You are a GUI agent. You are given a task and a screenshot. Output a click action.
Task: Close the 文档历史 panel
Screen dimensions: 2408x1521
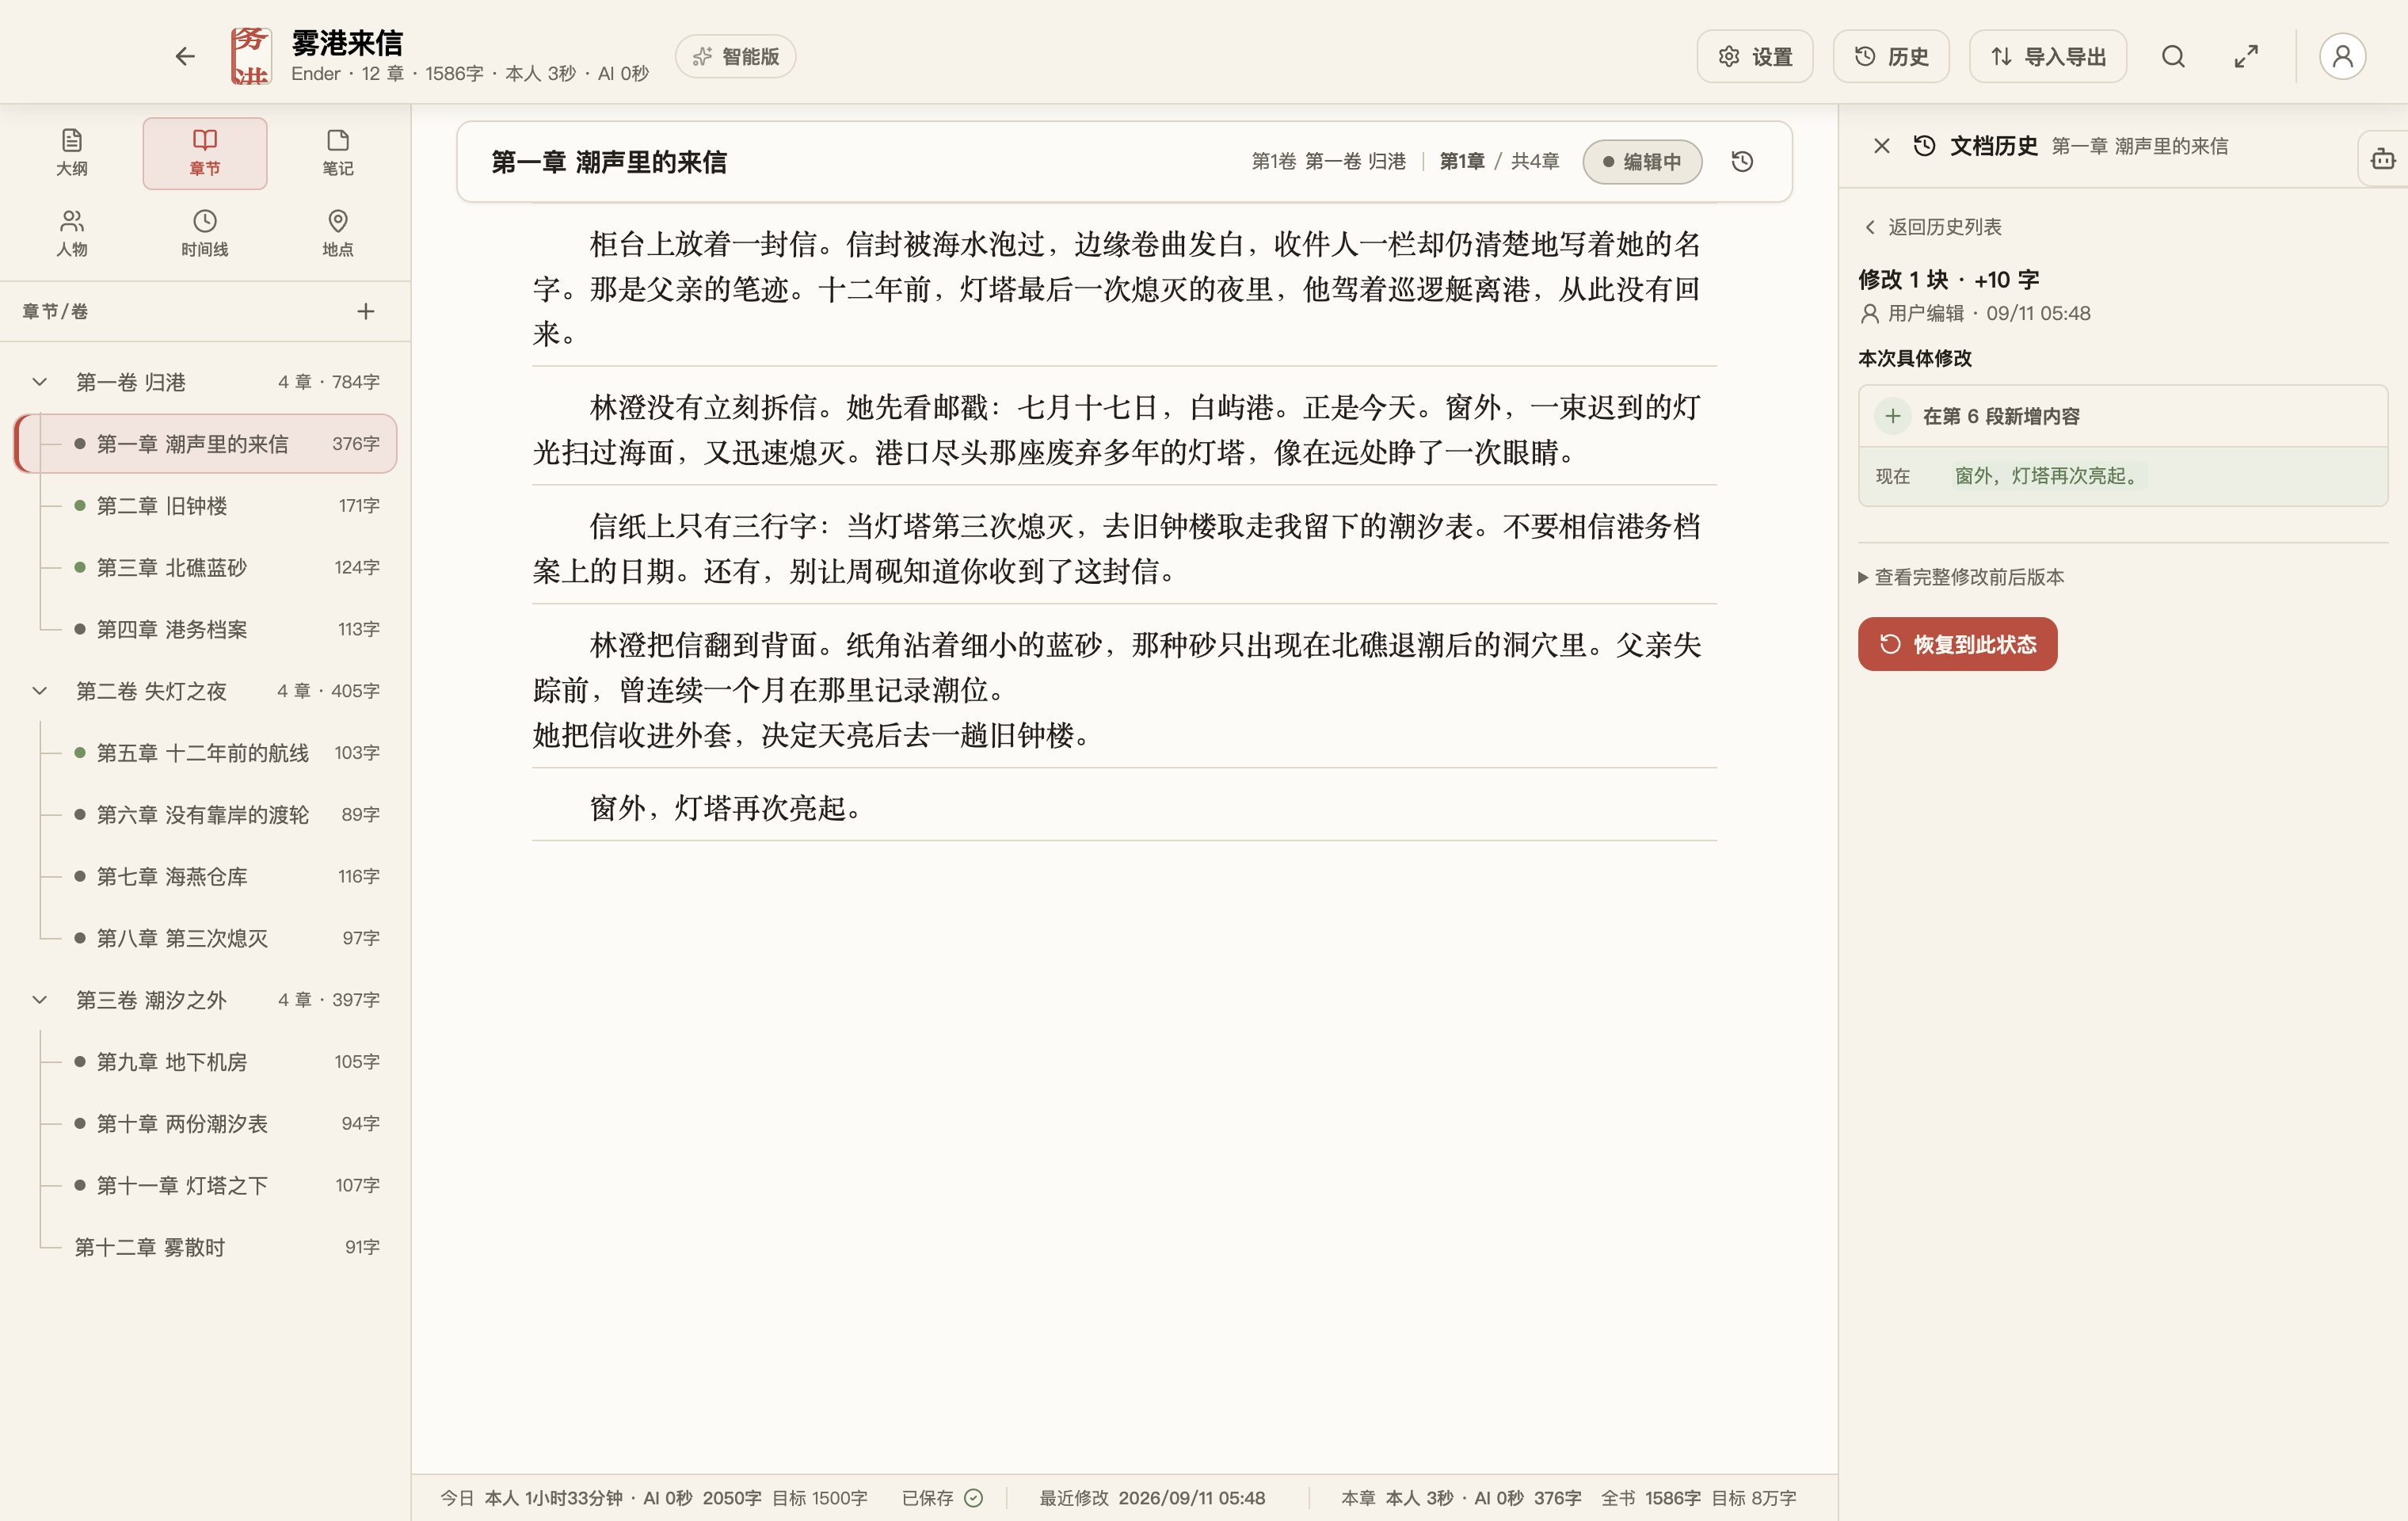pyautogui.click(x=1881, y=146)
